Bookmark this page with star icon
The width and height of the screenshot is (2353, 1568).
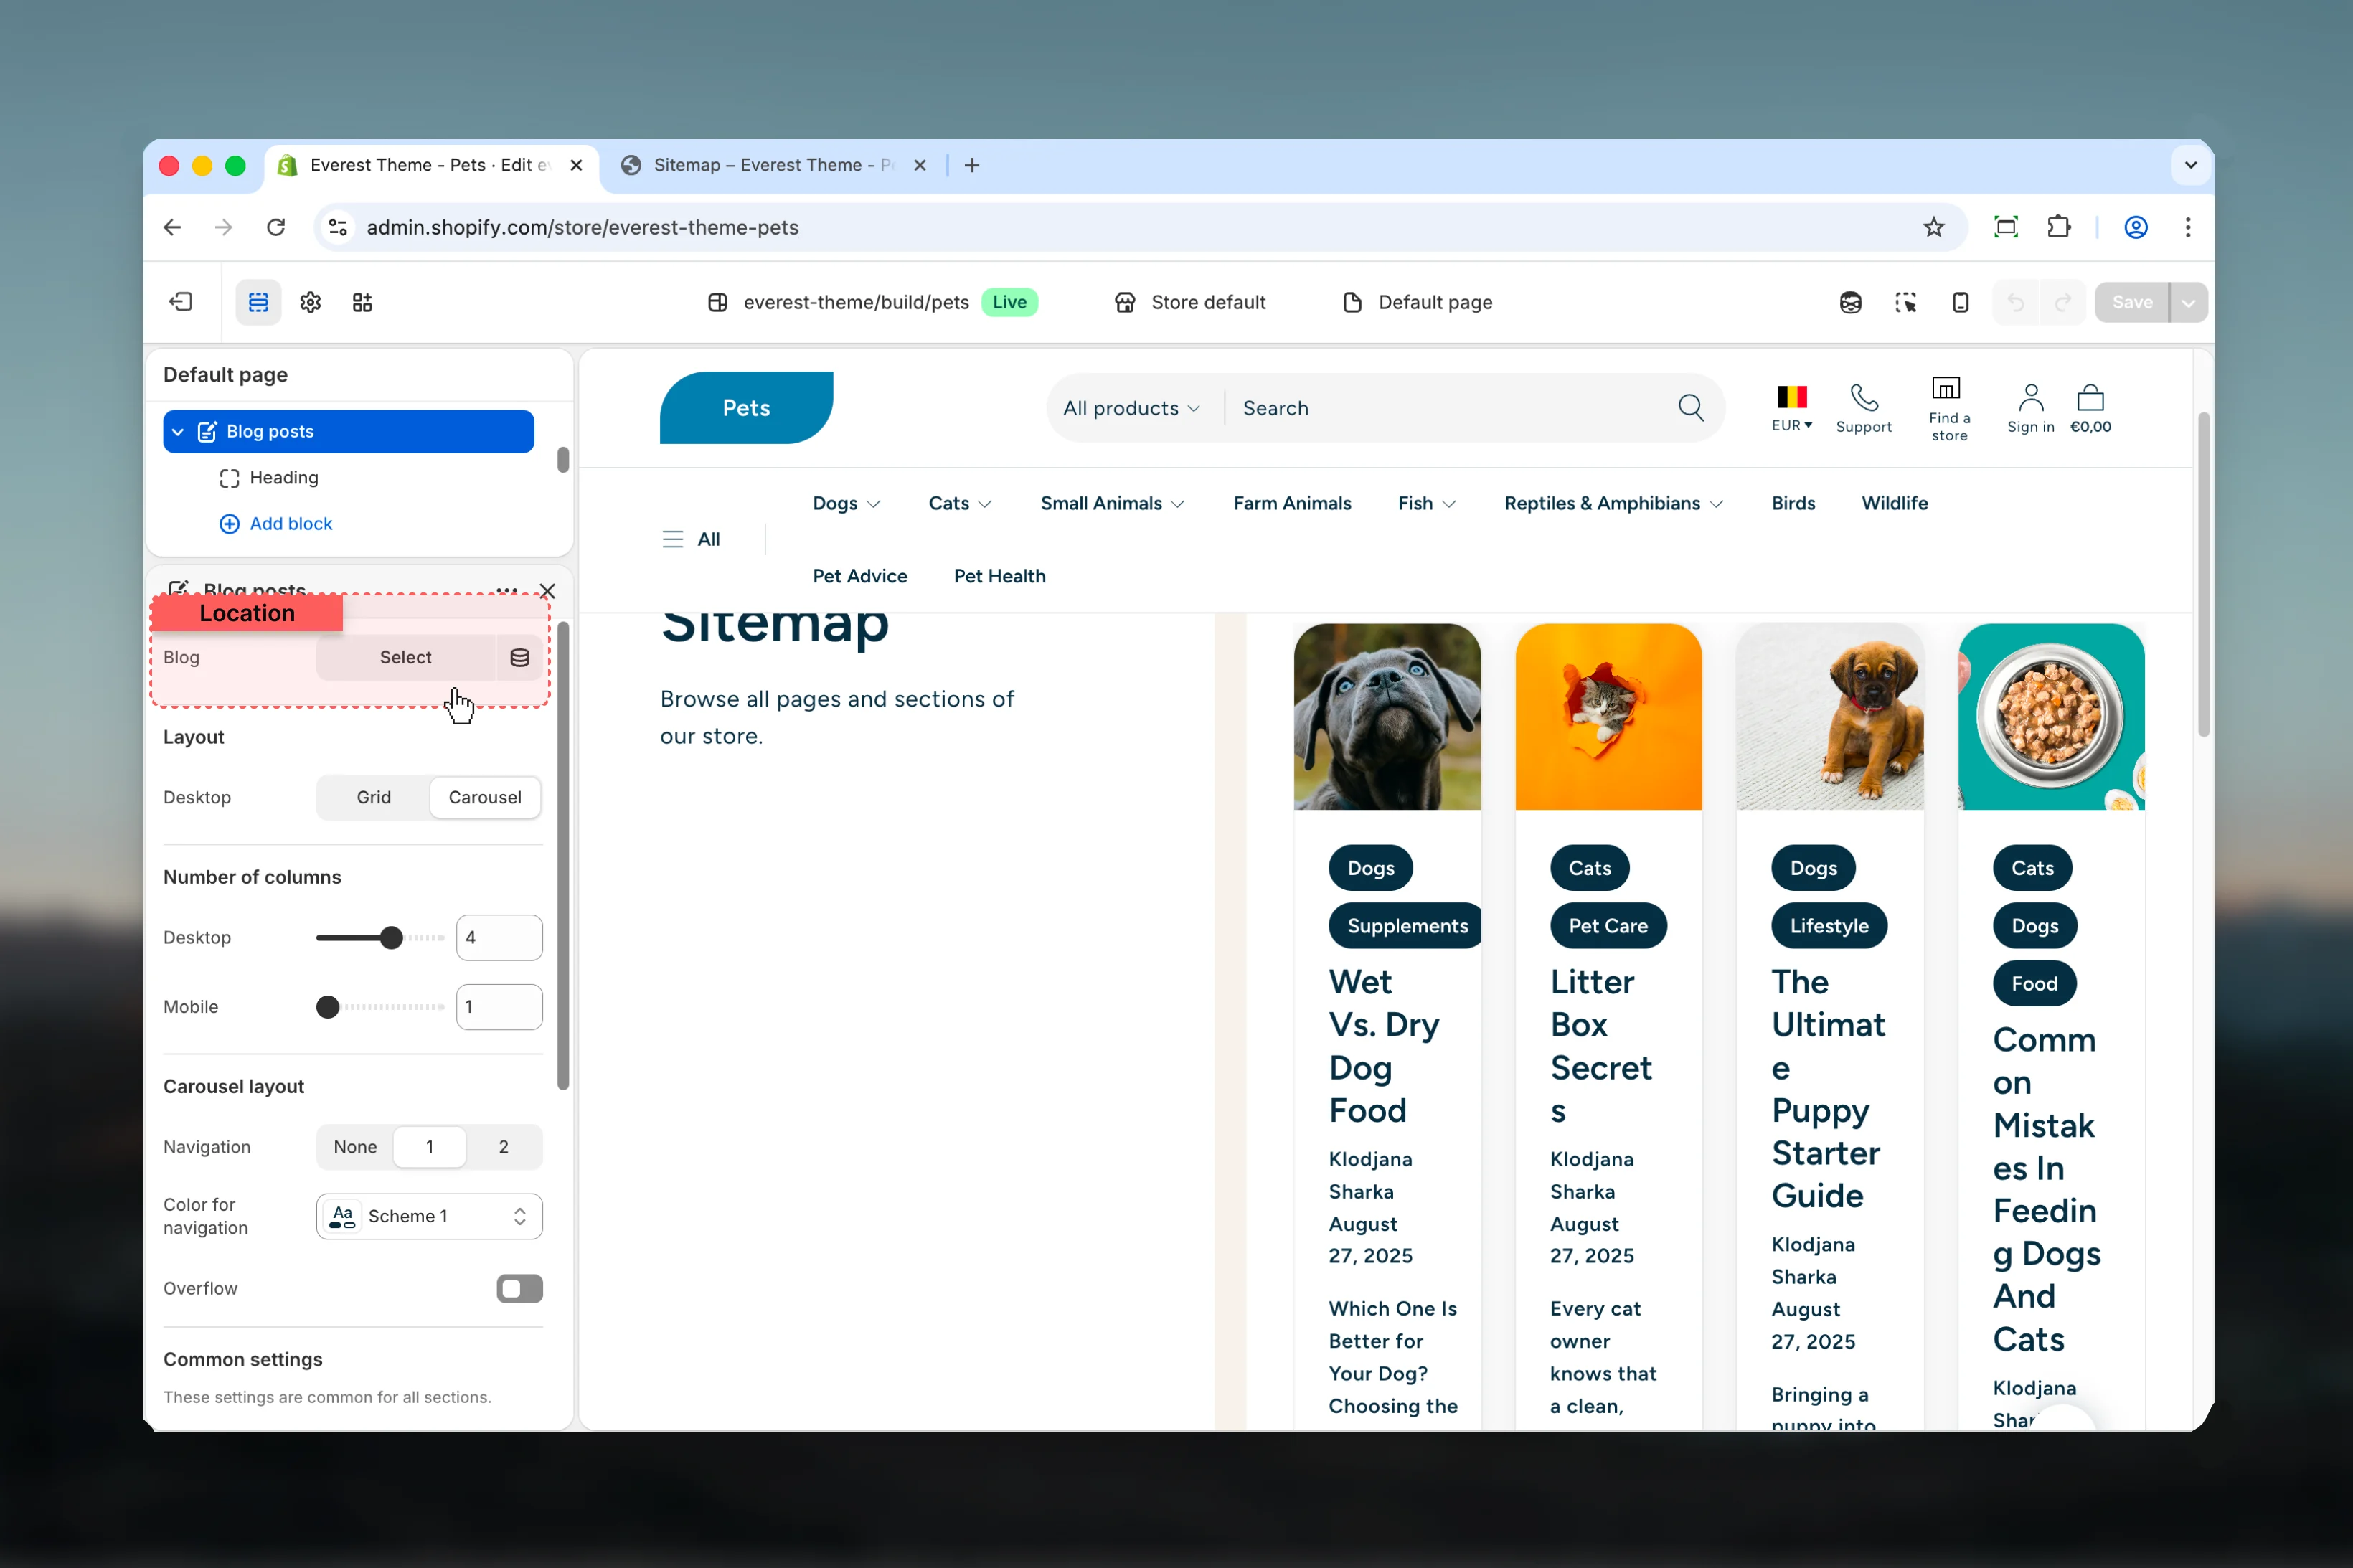pos(1934,227)
